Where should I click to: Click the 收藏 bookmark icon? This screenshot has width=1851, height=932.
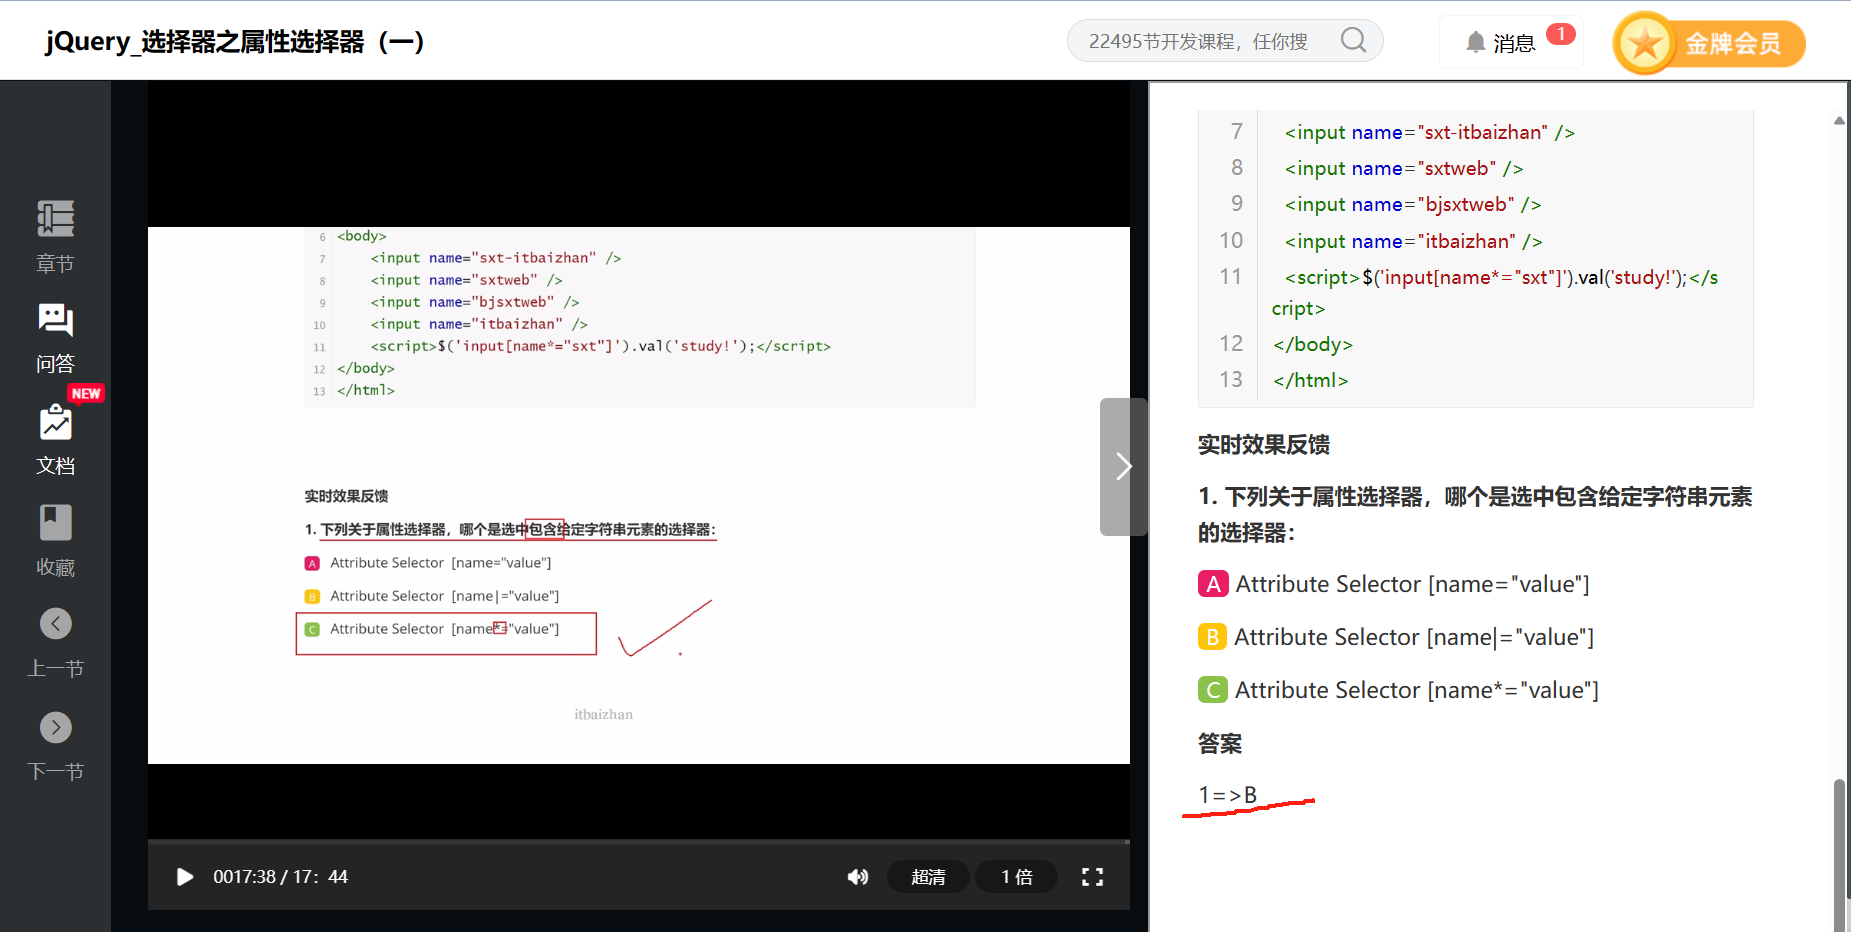55,523
